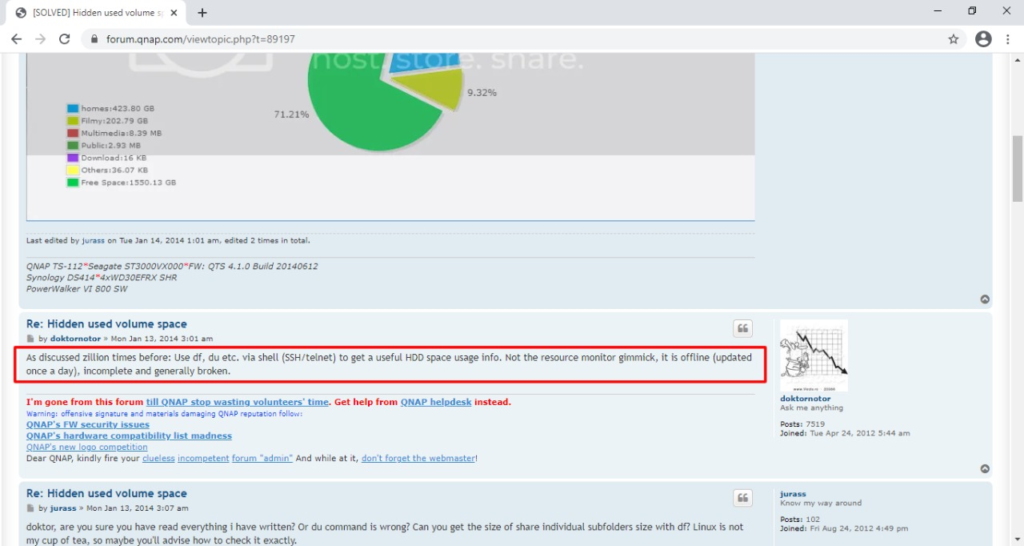Open Chrome three-dot menu
The width and height of the screenshot is (1024, 546).
(1008, 39)
